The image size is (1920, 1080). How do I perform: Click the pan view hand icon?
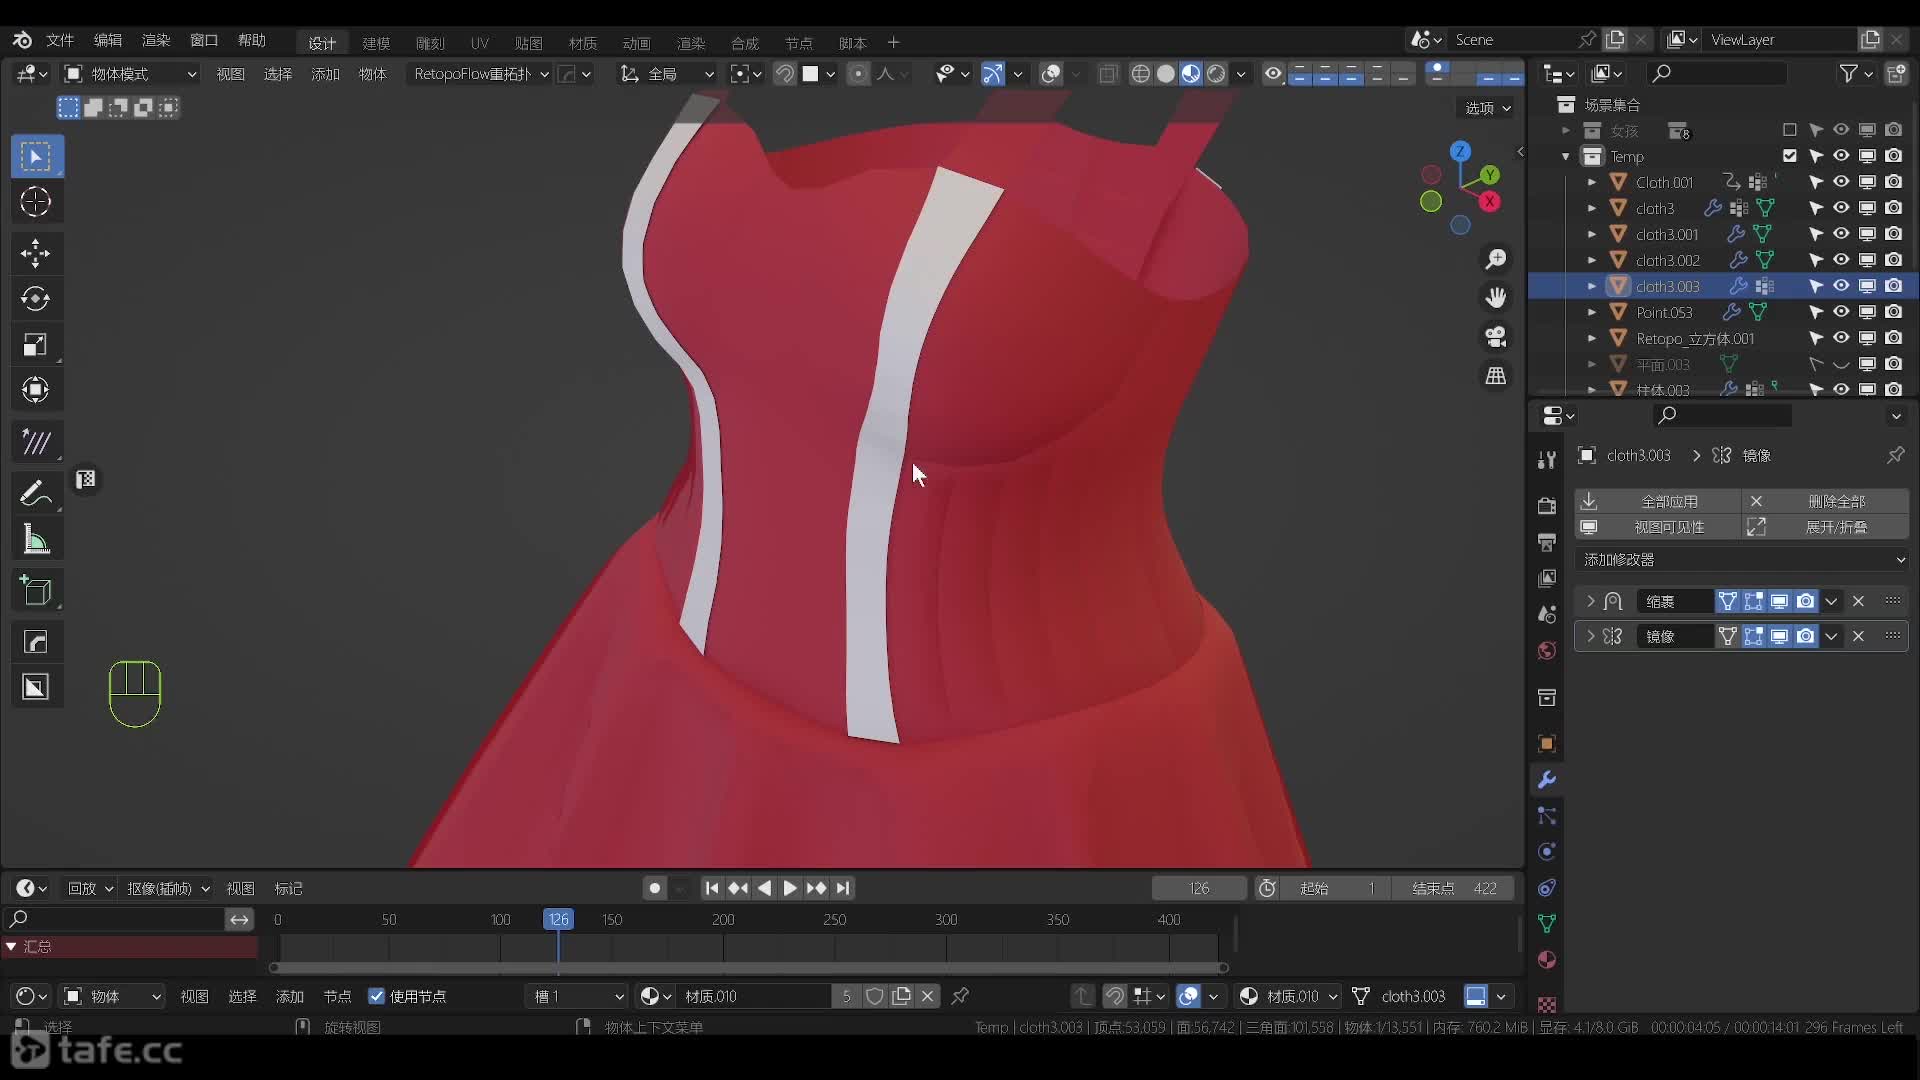tap(1496, 298)
